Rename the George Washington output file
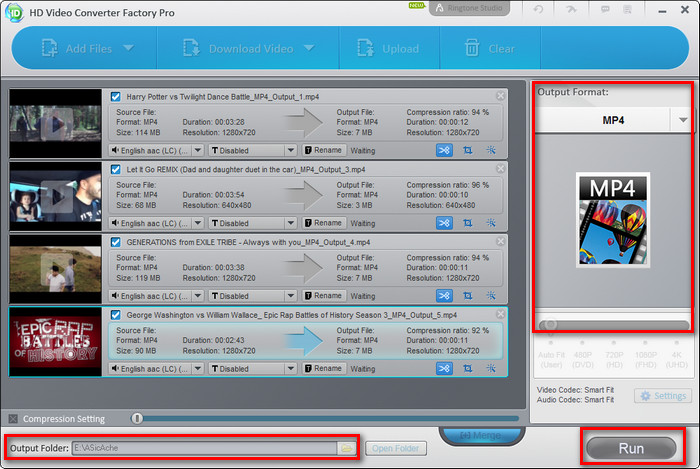This screenshot has height=469, width=700. [323, 369]
